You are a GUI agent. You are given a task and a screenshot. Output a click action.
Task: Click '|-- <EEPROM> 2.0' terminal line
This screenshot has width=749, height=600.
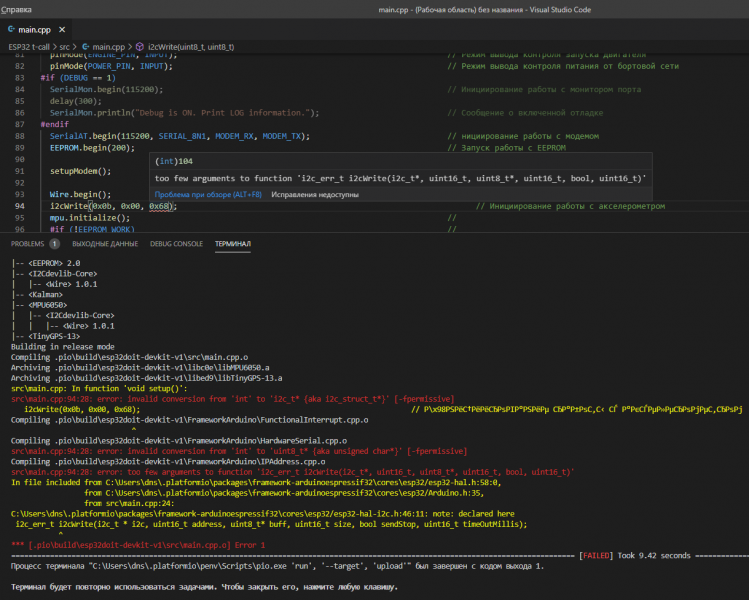point(45,263)
